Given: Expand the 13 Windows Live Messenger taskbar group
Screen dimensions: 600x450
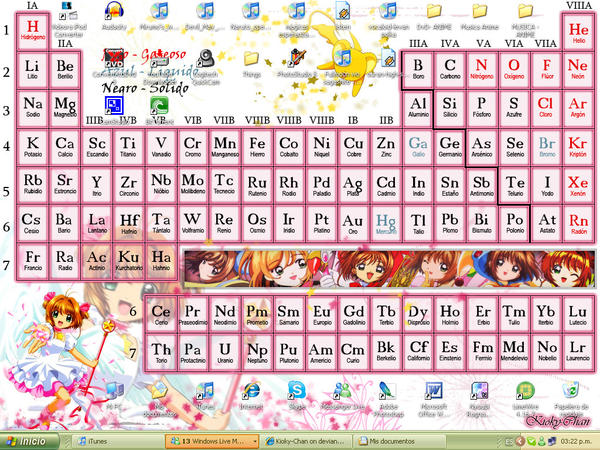Looking at the screenshot, I should coord(212,441).
